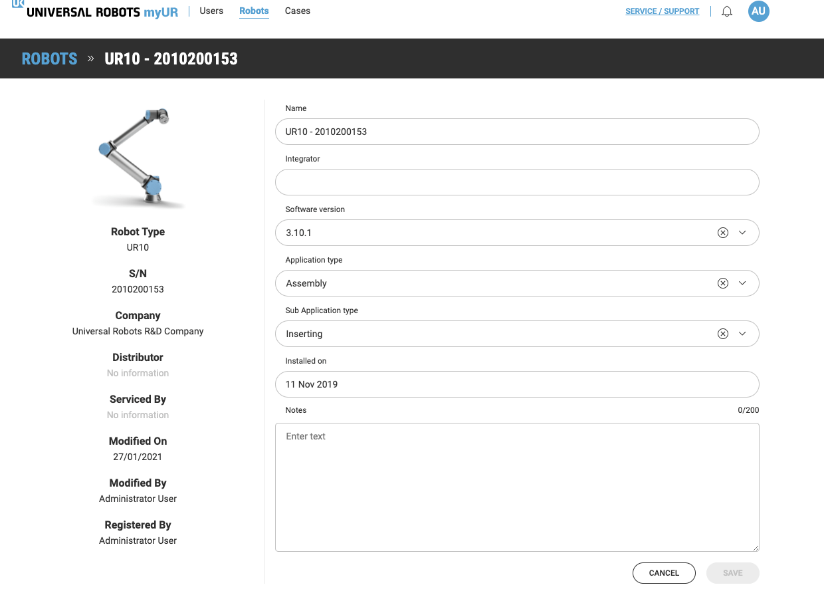
Task: Open the AU user avatar menu
Action: click(758, 11)
